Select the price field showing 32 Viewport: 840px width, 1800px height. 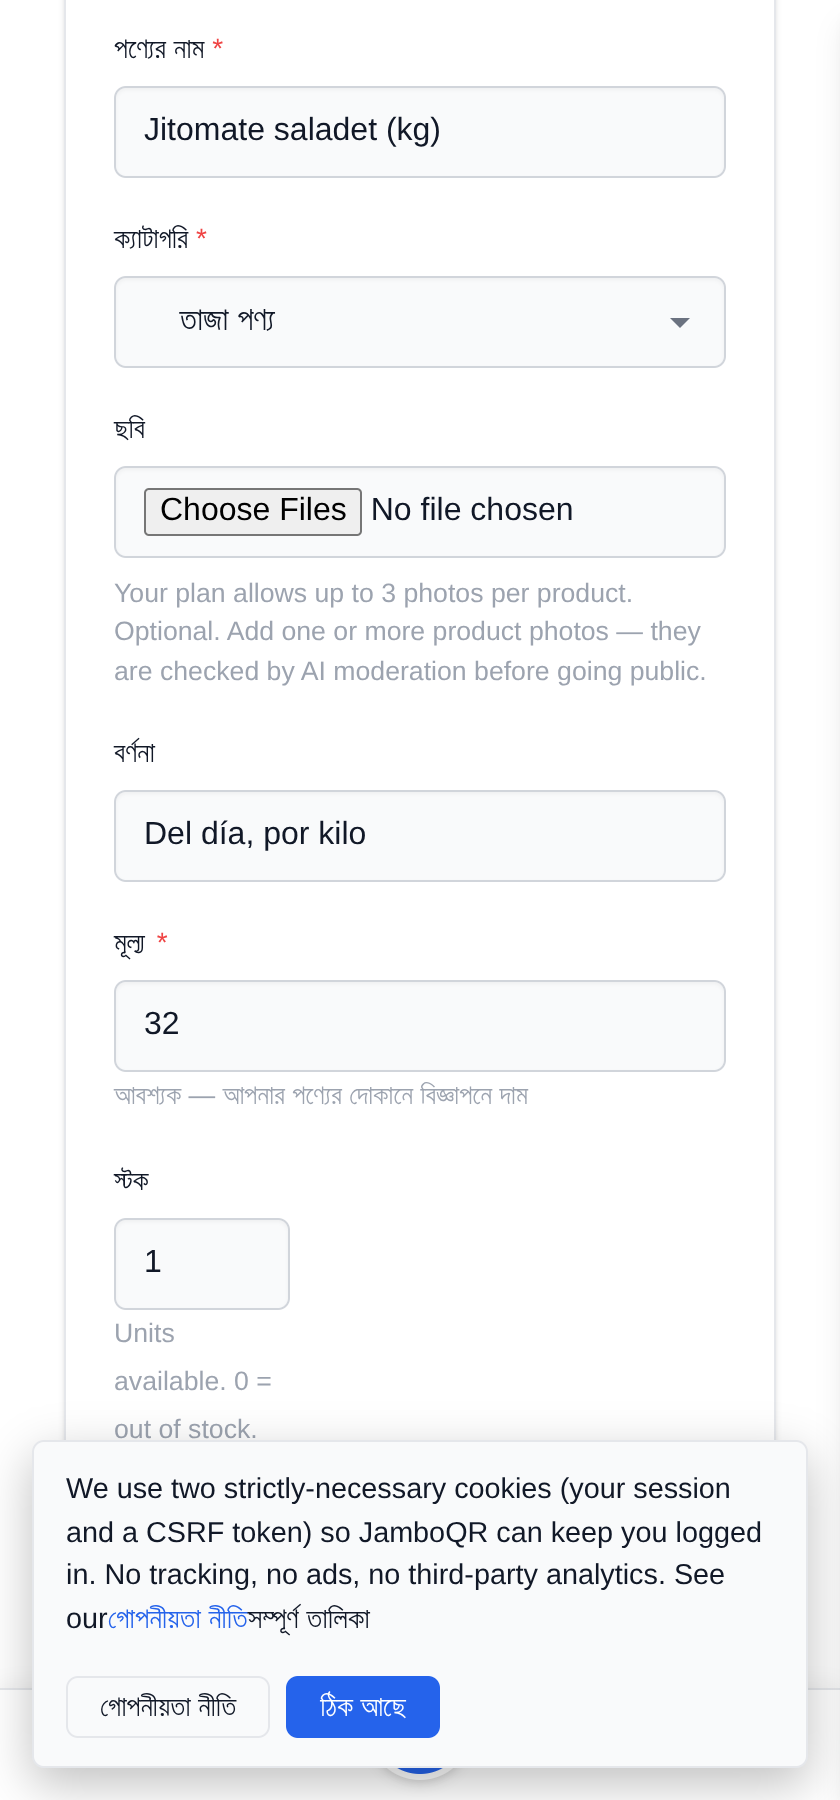click(420, 1026)
